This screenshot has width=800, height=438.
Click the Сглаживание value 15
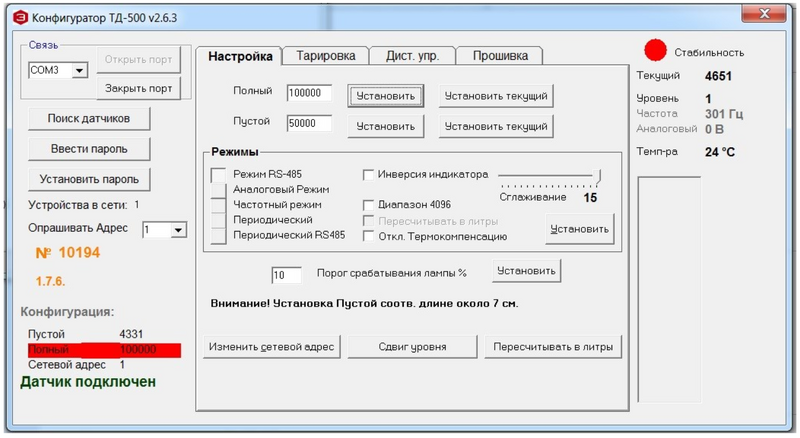tap(590, 198)
